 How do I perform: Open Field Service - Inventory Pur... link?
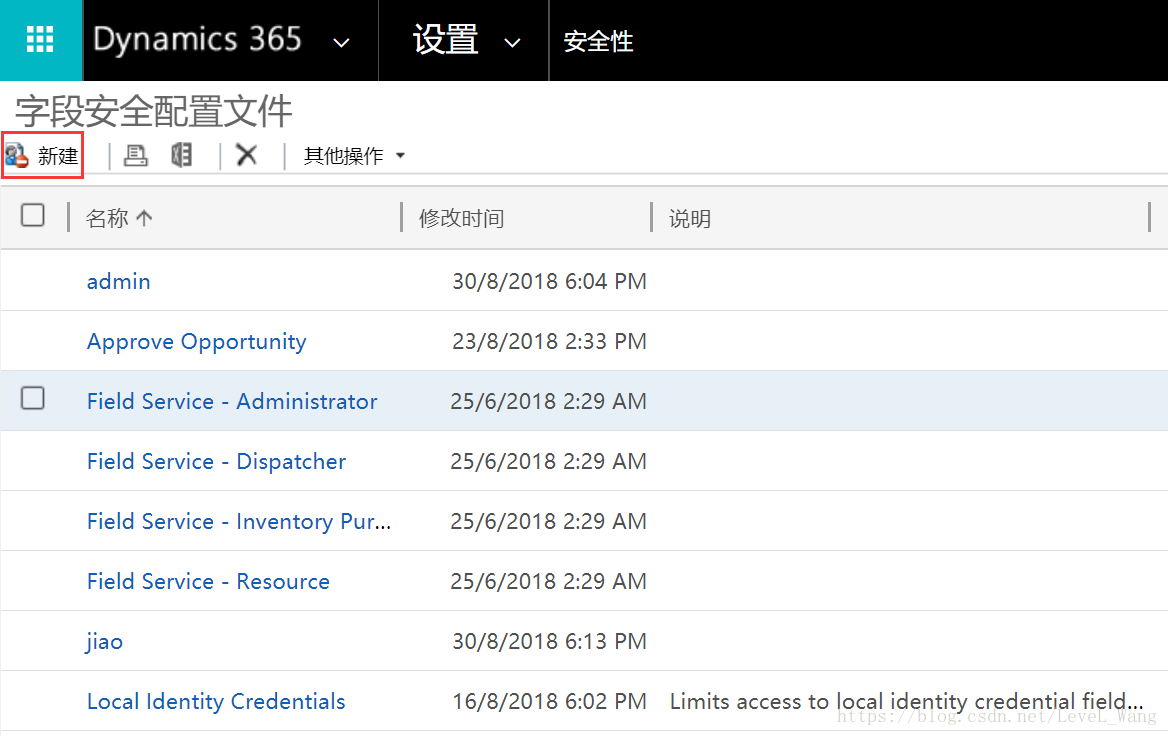[x=238, y=521]
